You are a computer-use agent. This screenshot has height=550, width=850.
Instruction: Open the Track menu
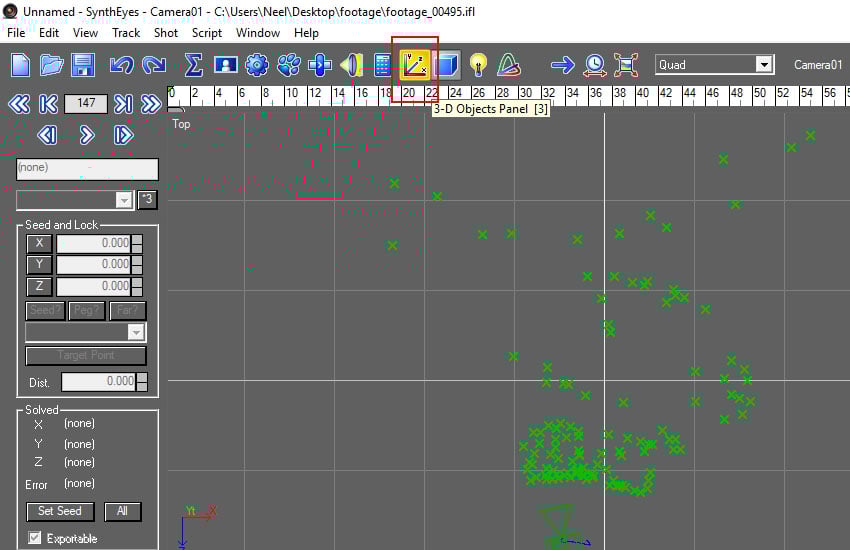tap(126, 32)
